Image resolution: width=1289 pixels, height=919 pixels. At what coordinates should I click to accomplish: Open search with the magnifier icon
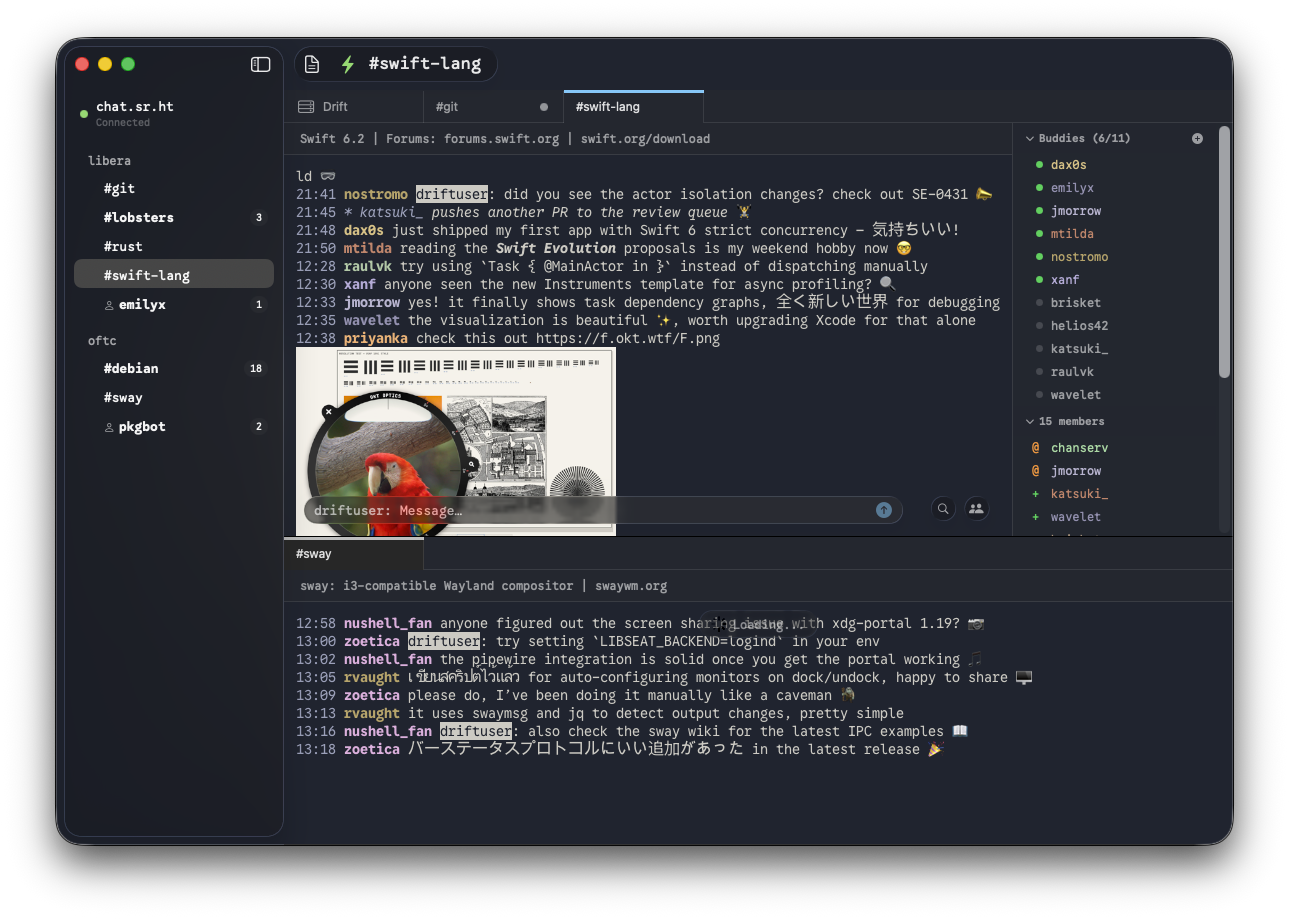click(x=943, y=508)
